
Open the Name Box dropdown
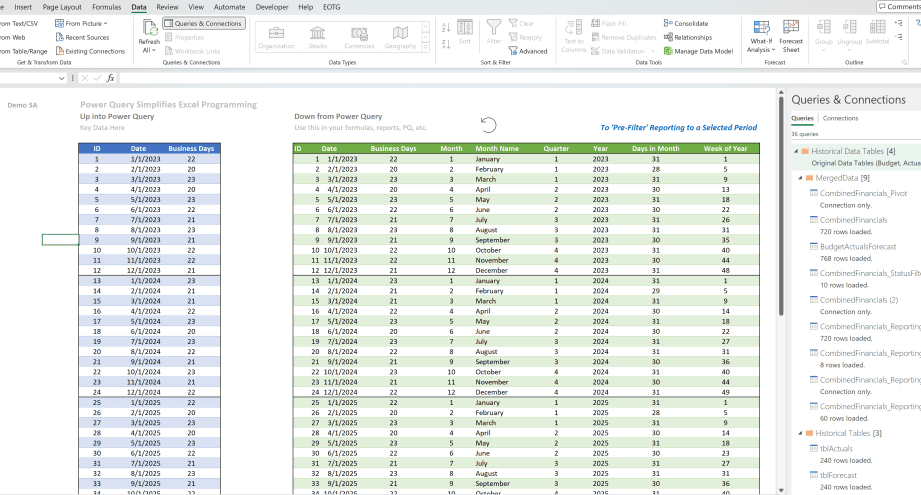click(62, 78)
